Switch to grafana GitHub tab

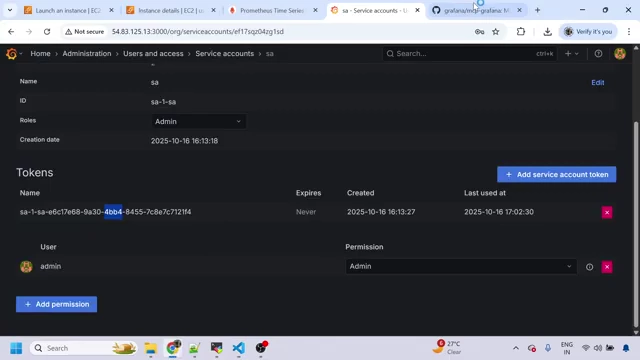tap(477, 11)
